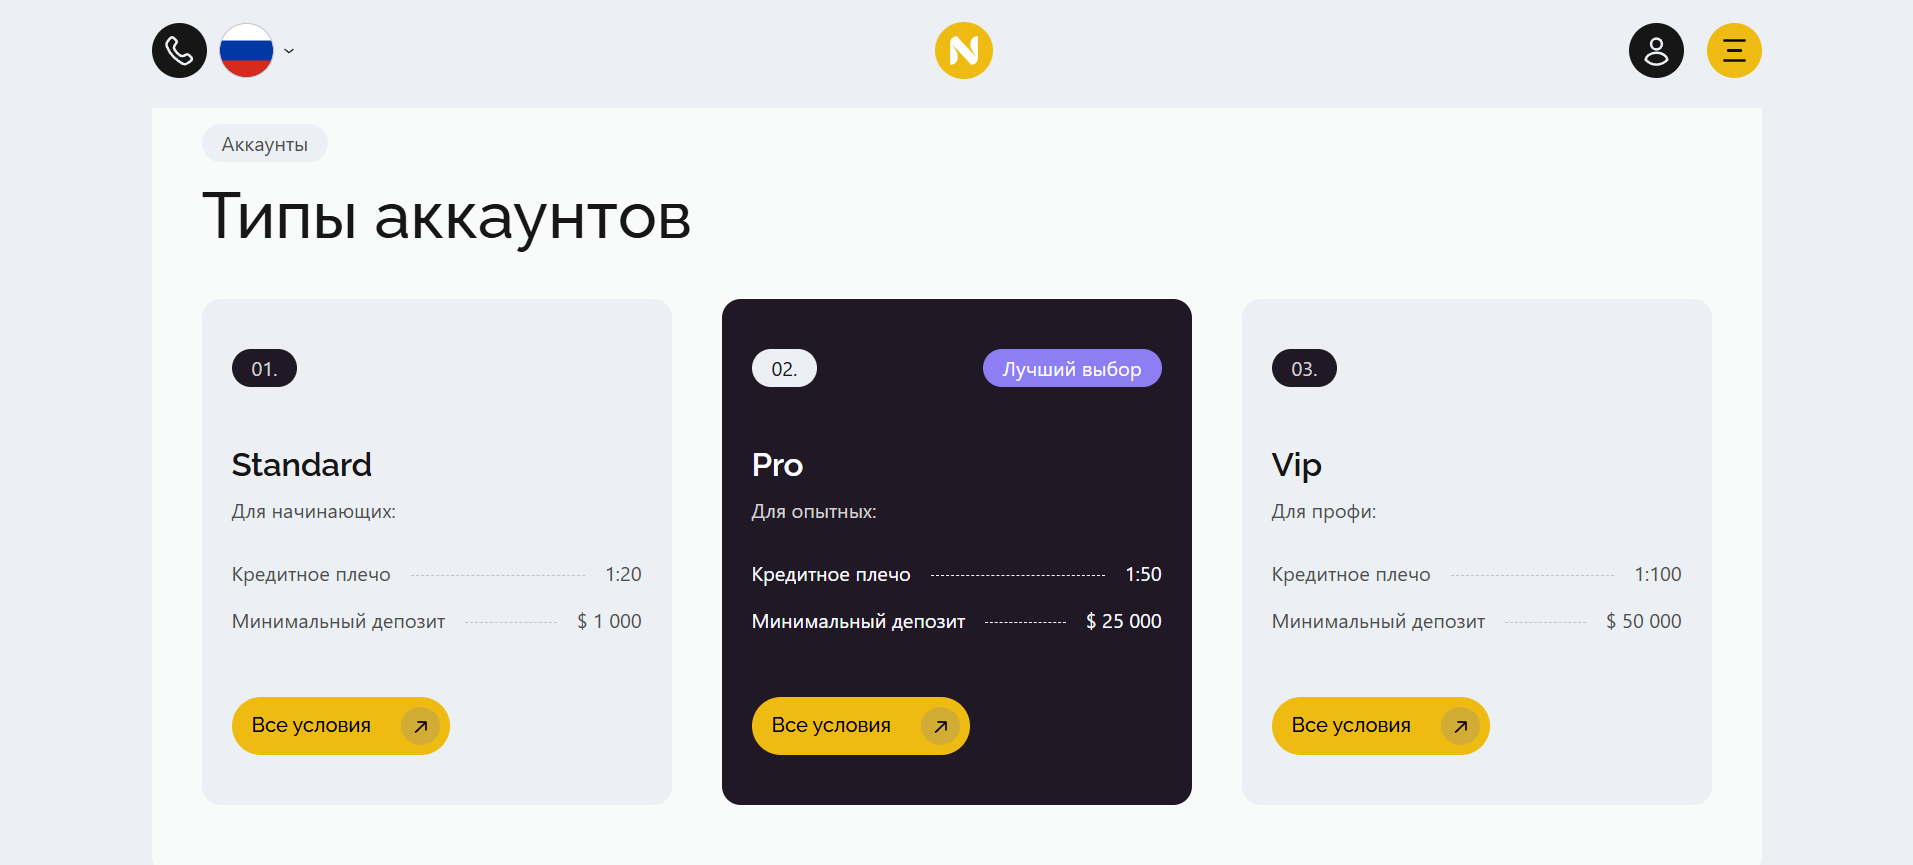This screenshot has height=865, width=1913.
Task: Click arrow icon in Pro card button
Action: pyautogui.click(x=941, y=726)
